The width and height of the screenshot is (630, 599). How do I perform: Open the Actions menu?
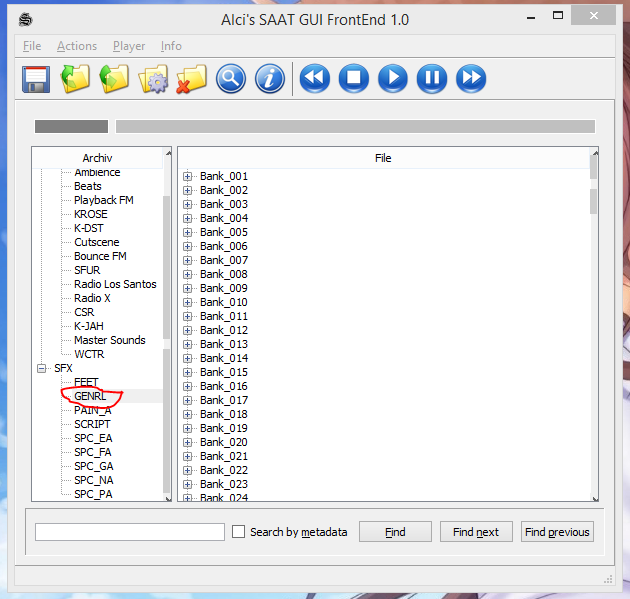(x=77, y=46)
